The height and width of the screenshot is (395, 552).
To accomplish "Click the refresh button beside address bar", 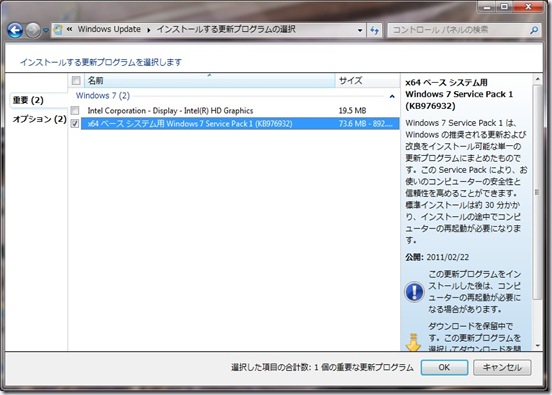I will (374, 30).
